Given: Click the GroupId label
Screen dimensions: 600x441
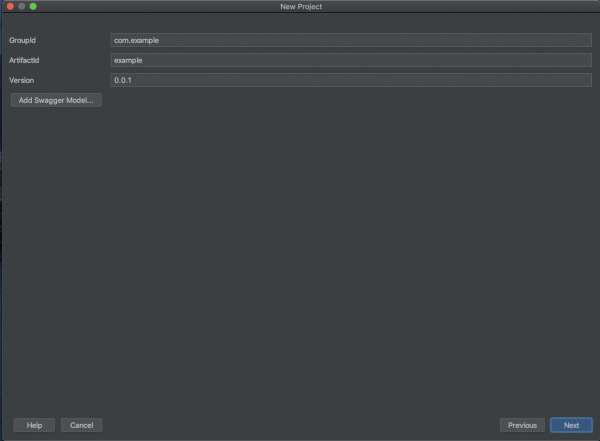Looking at the screenshot, I should click(22, 40).
